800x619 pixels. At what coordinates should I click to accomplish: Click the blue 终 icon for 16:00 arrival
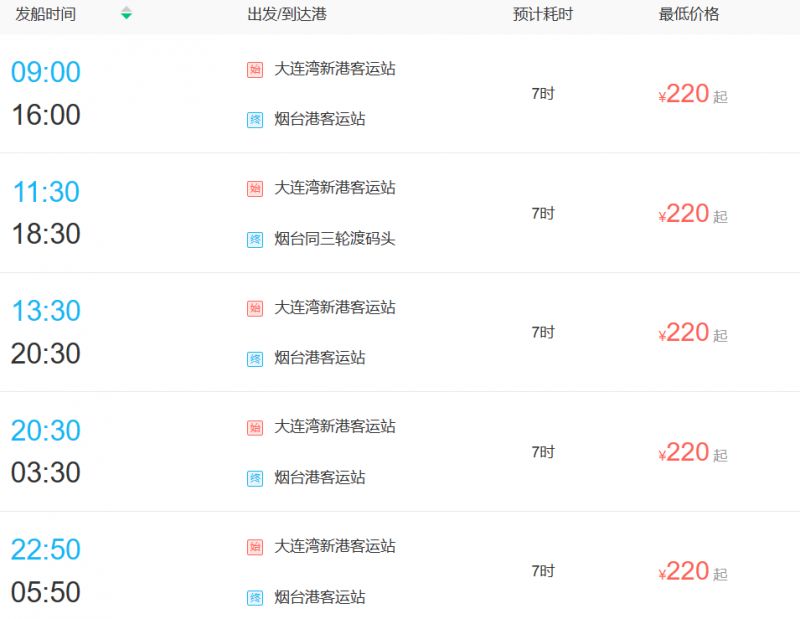(x=255, y=120)
